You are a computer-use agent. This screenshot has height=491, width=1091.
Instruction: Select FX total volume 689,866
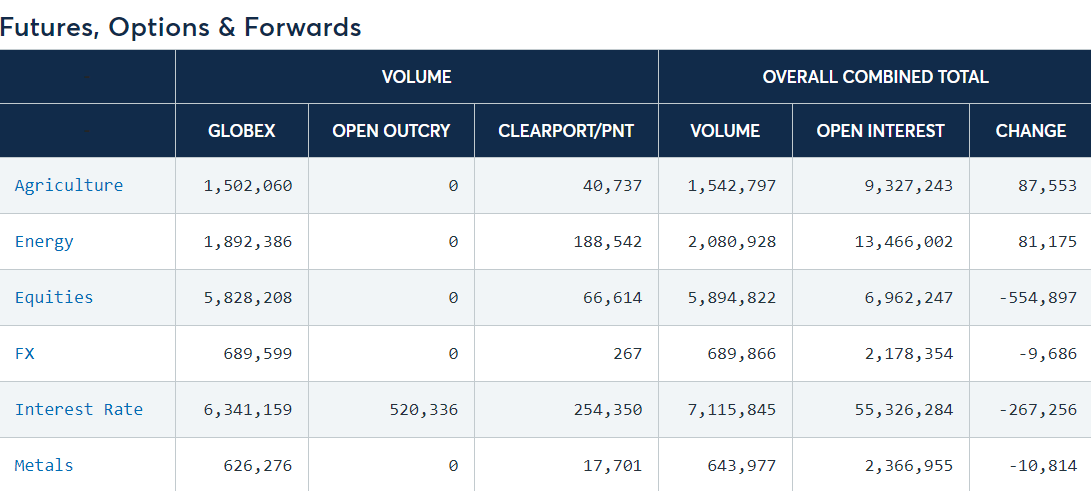[x=741, y=354]
